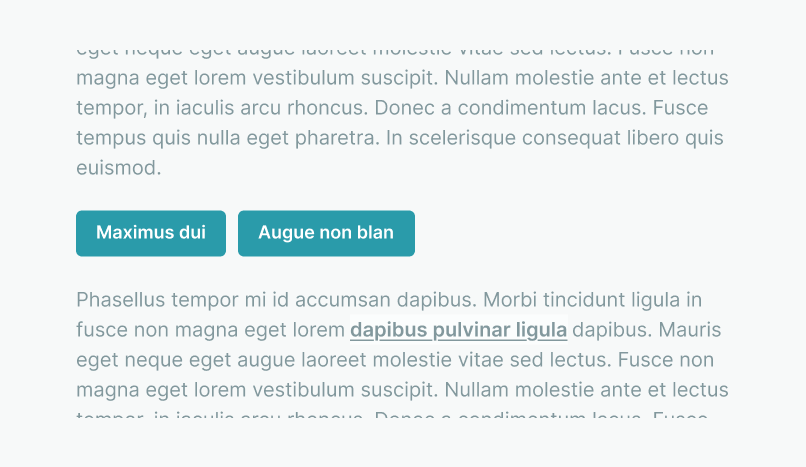Click the Maximus dui button
Image resolution: width=806 pixels, height=467 pixels.
coord(151,233)
